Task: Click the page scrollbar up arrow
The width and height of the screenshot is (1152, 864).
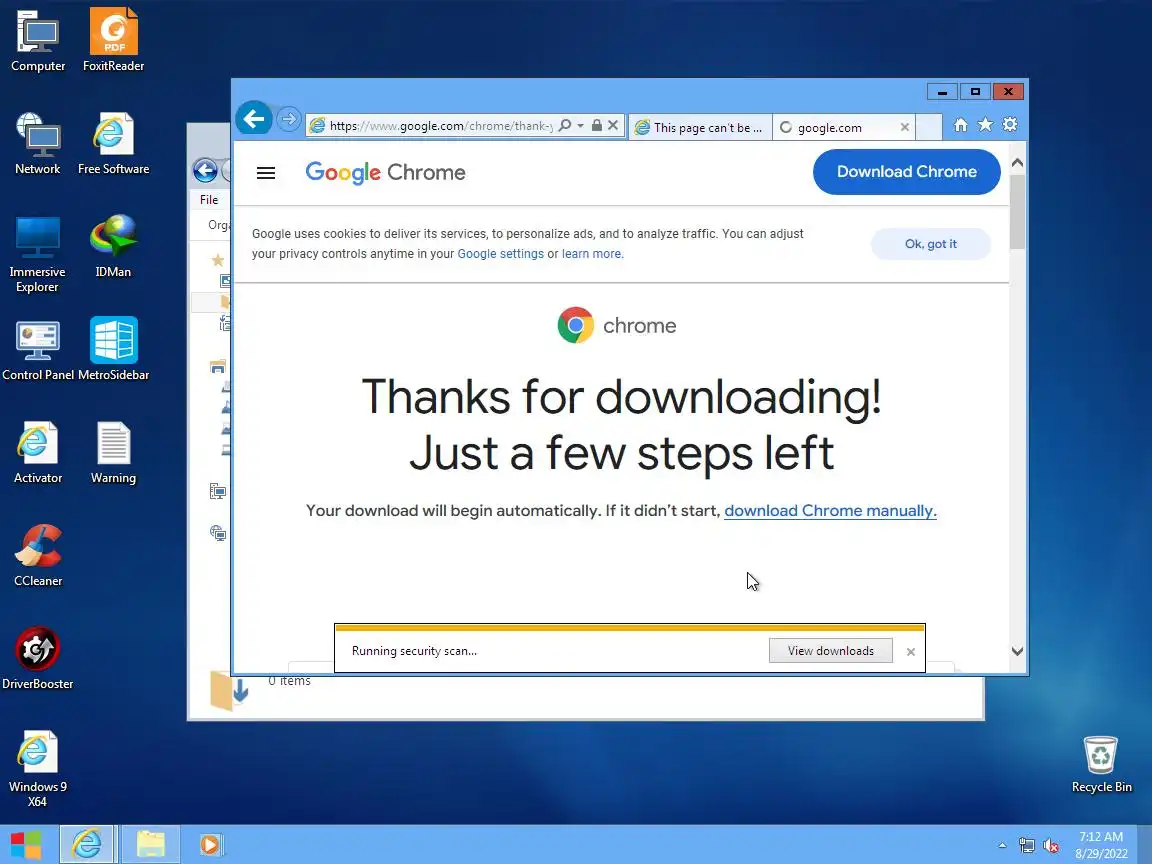Action: pyautogui.click(x=1018, y=162)
